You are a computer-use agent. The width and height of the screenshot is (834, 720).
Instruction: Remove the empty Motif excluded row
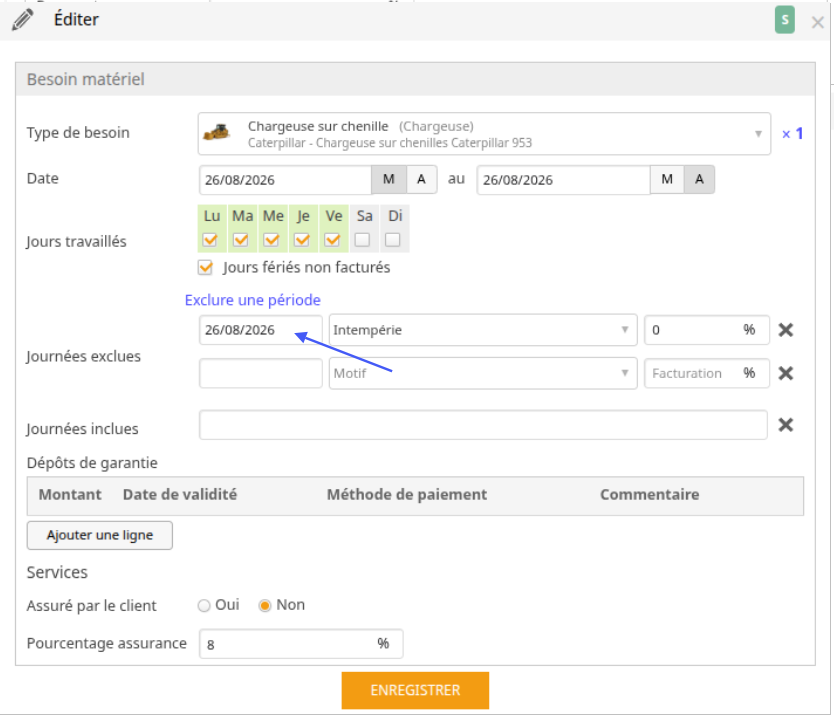(x=786, y=373)
